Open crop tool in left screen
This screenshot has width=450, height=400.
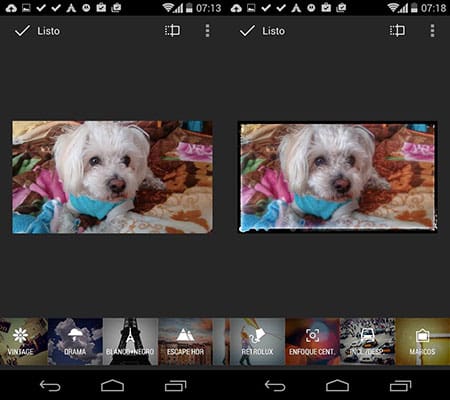tap(172, 31)
